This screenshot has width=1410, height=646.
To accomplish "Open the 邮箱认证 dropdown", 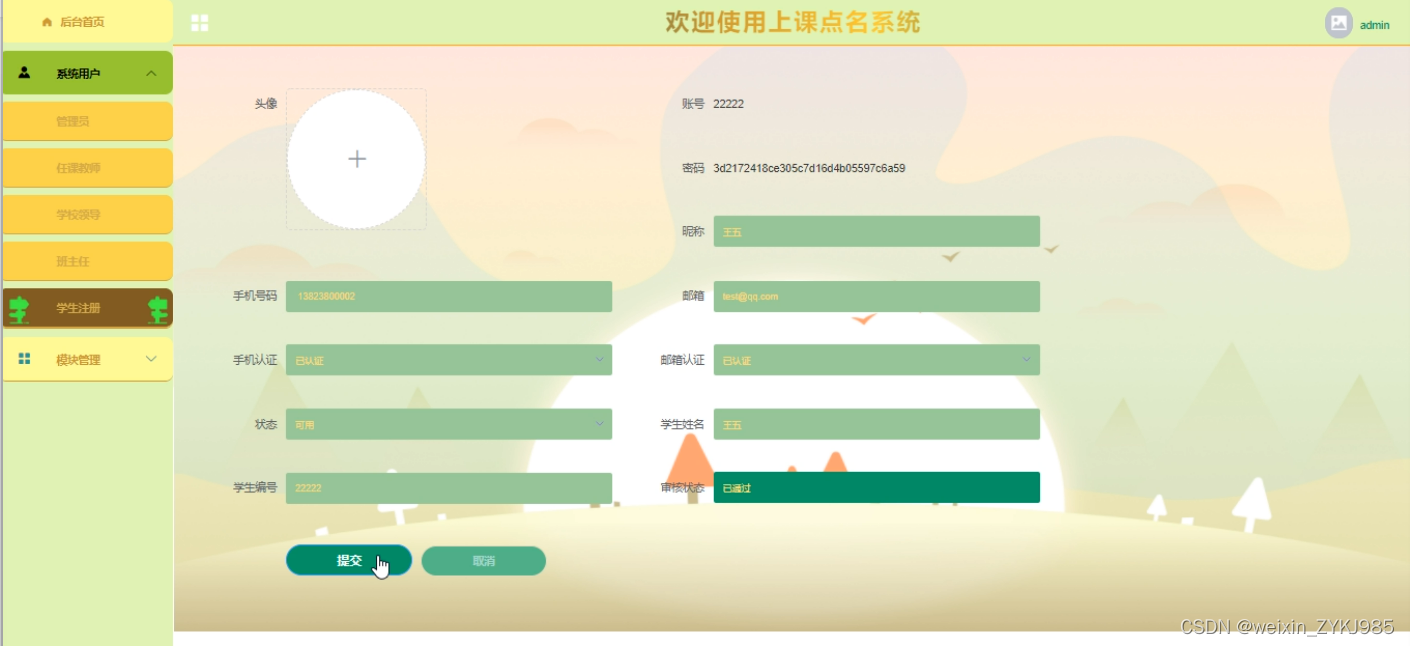I will point(877,360).
